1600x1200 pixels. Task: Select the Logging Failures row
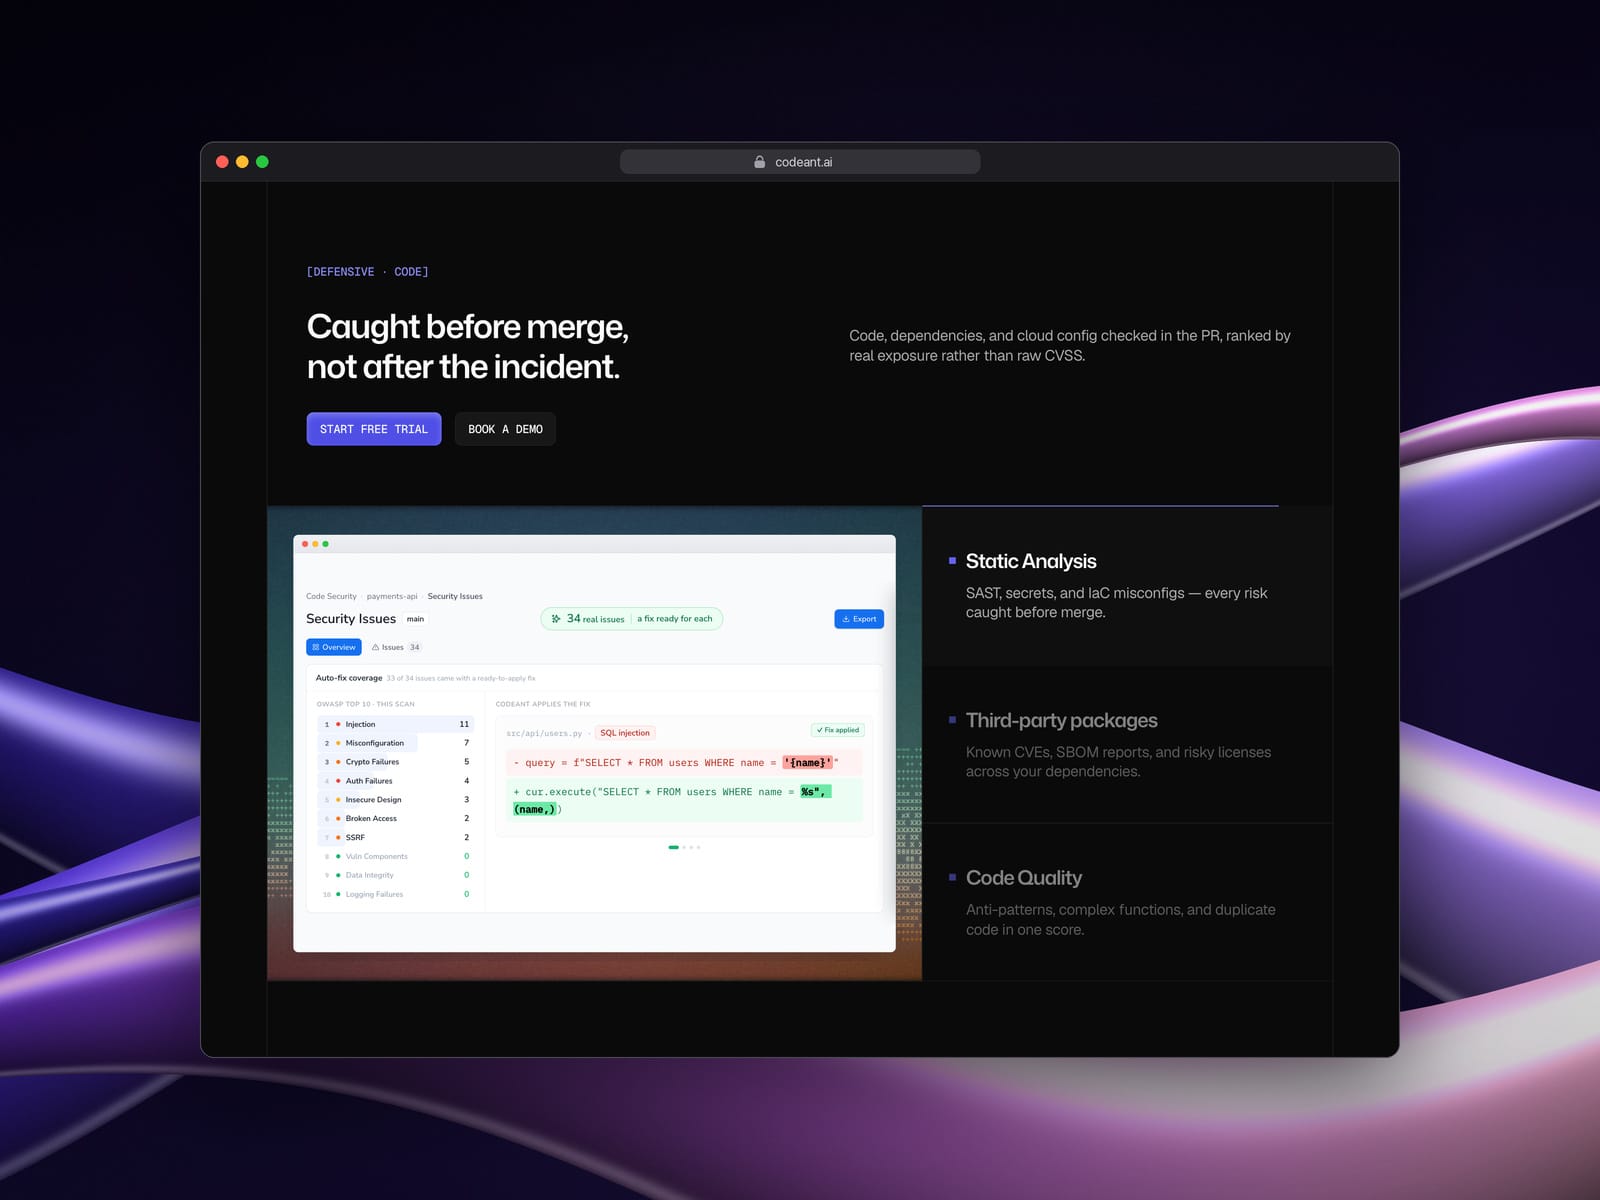click(x=396, y=894)
